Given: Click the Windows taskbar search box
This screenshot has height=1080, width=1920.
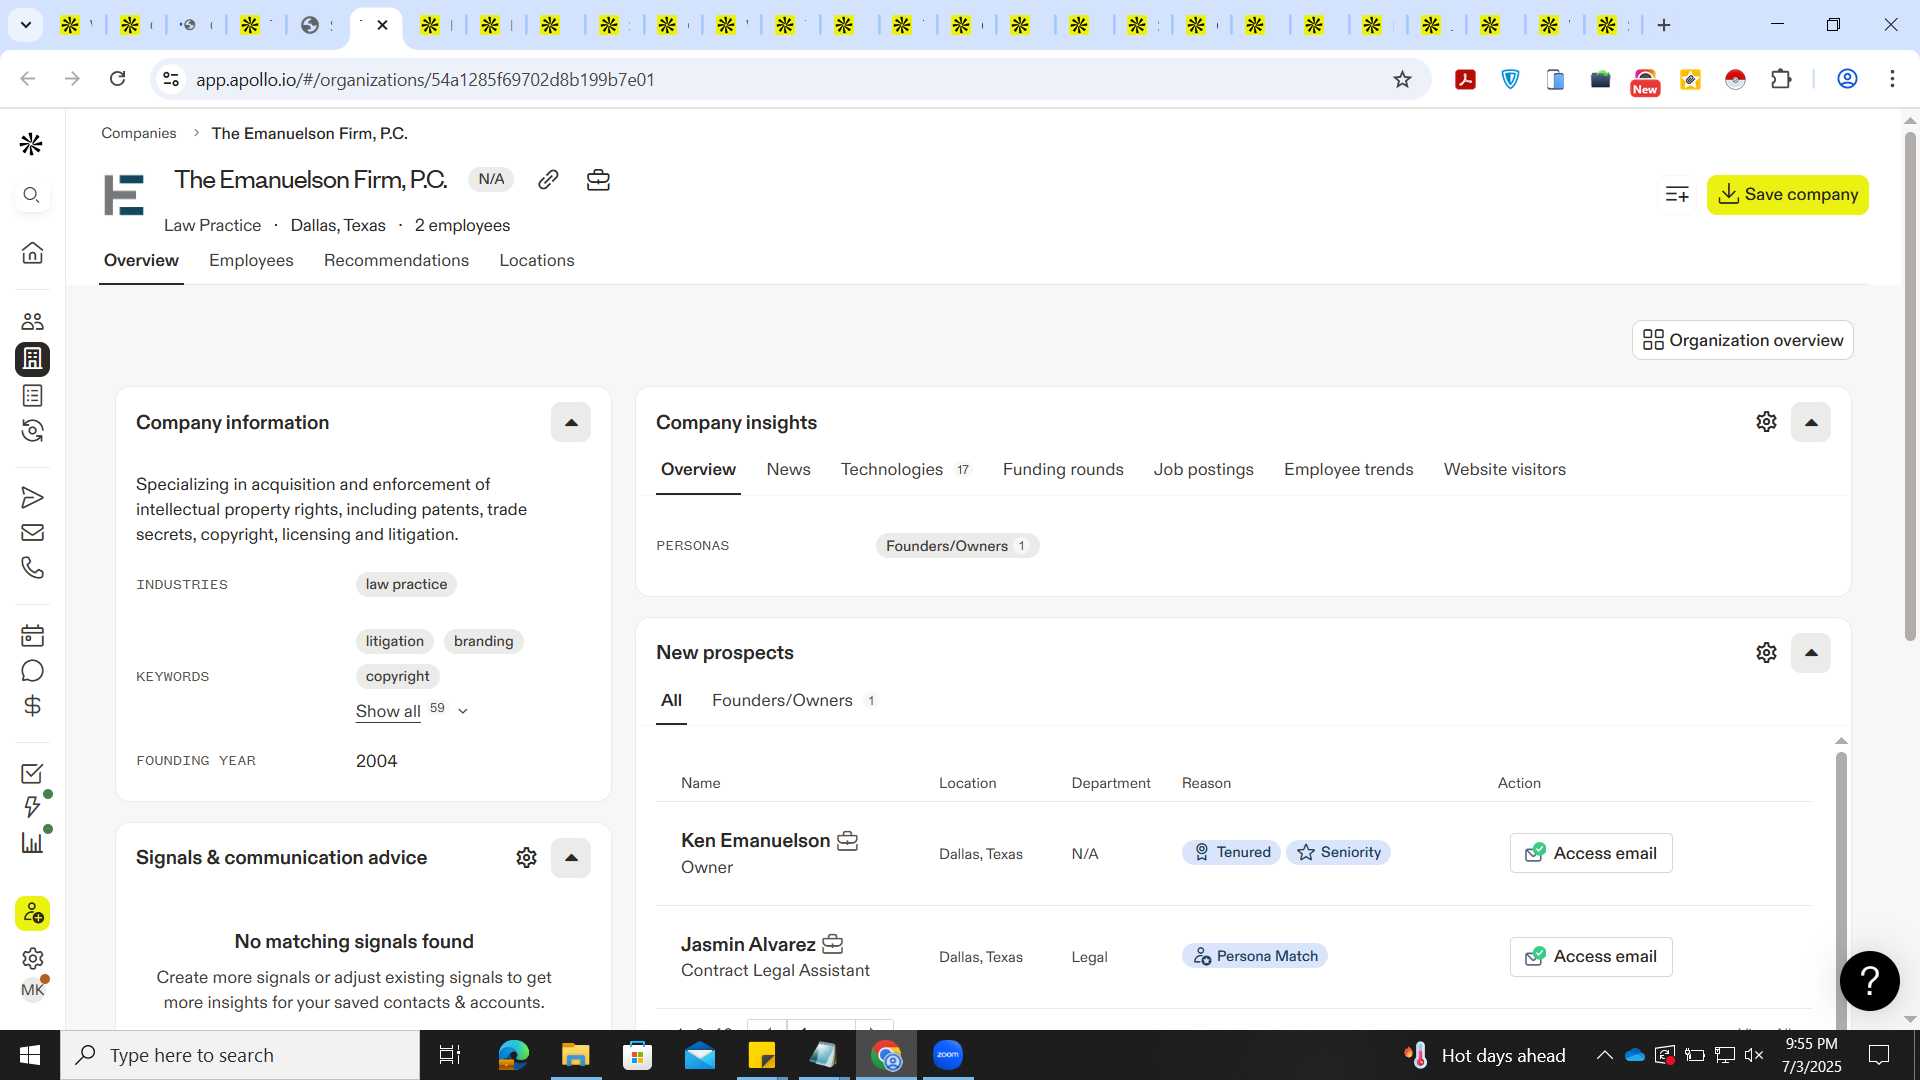Looking at the screenshot, I should 240,1055.
